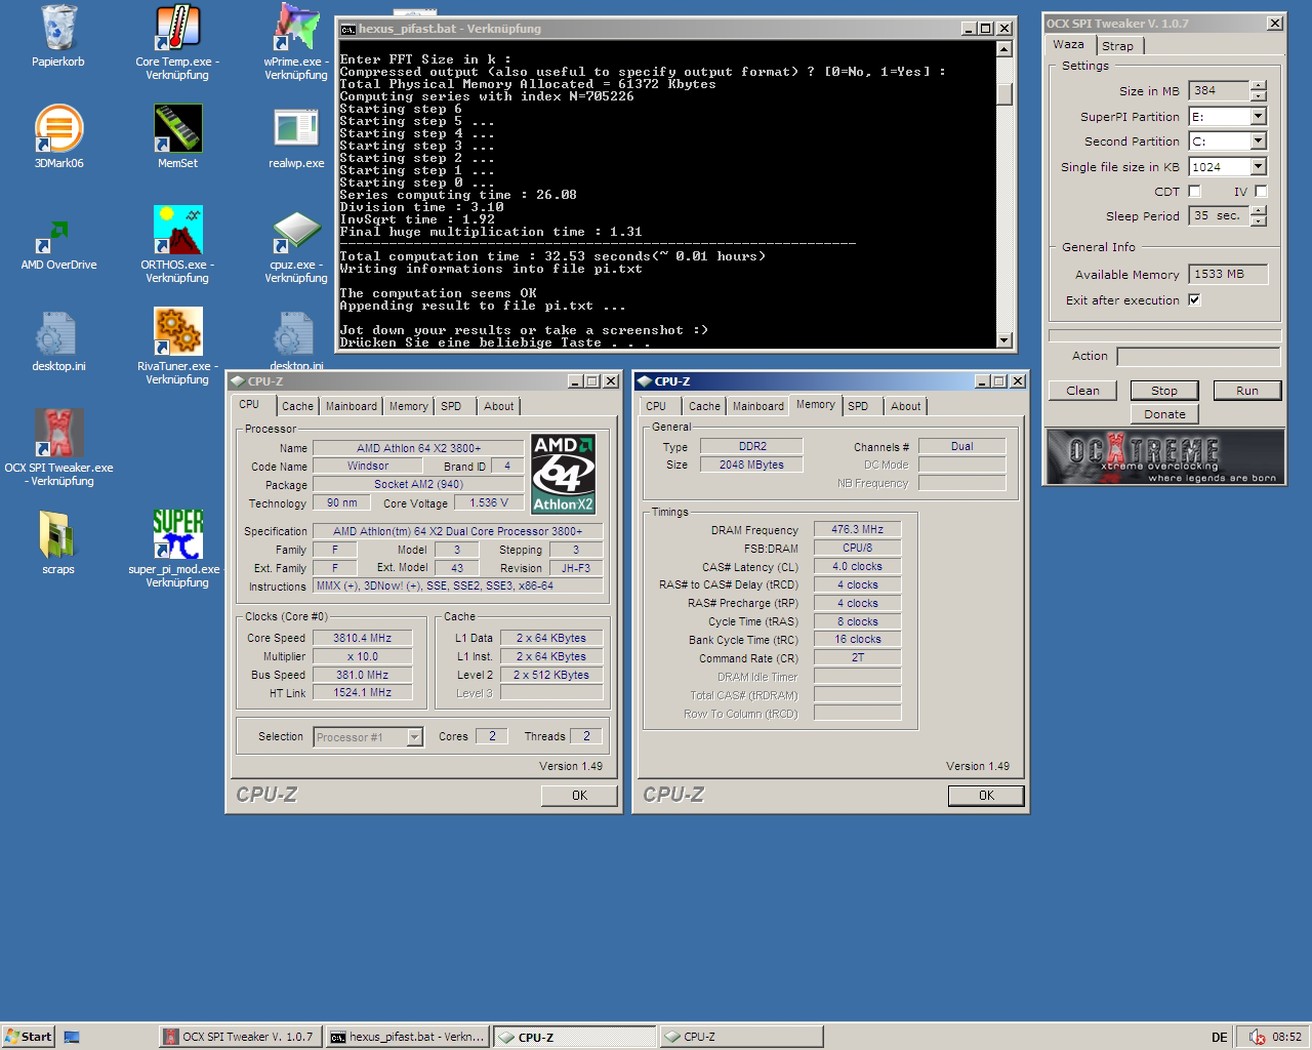Screen dimensions: 1312x1050
Task: Open the cpuz.exe shortcut icon
Action: pyautogui.click(x=296, y=232)
